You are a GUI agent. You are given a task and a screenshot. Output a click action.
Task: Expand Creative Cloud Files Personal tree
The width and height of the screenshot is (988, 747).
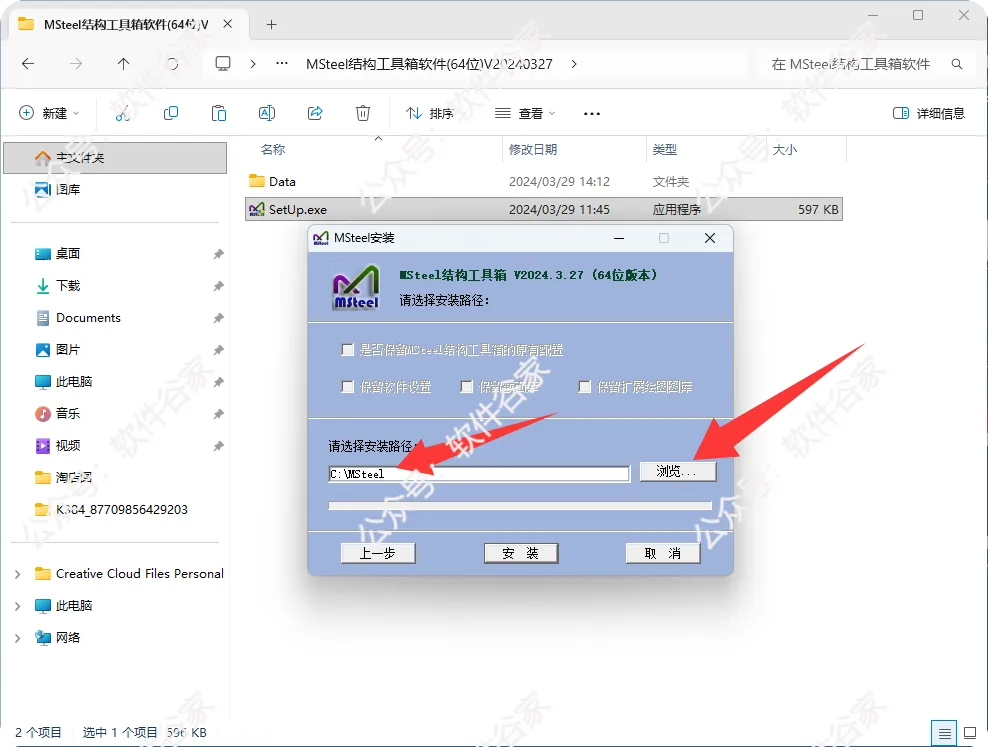point(18,574)
